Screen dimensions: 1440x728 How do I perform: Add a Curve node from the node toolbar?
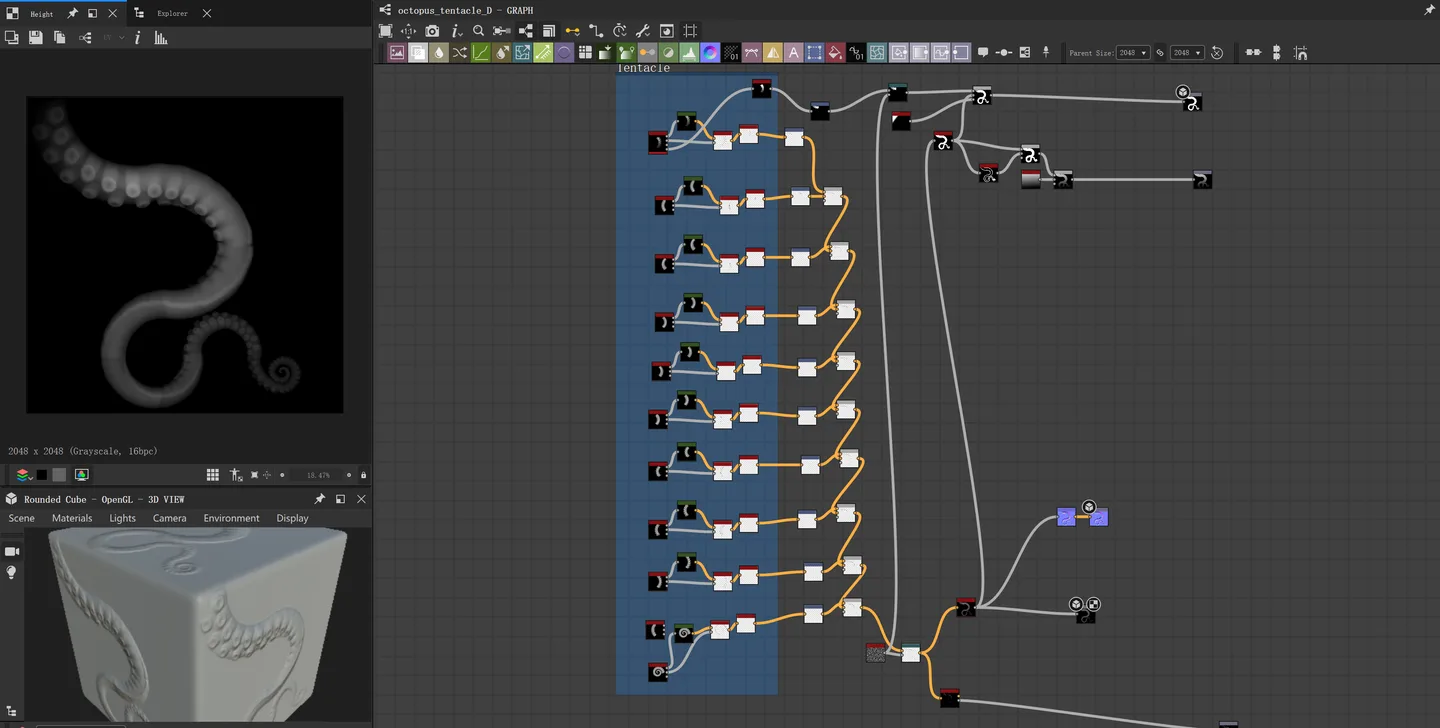[x=481, y=53]
